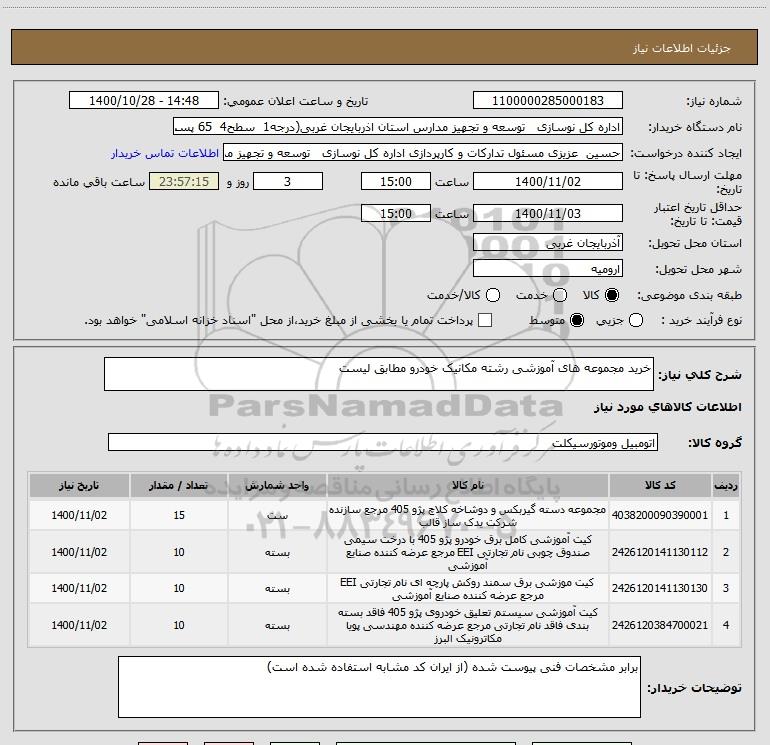Click the quantity 10 cell in row 3

179,588
